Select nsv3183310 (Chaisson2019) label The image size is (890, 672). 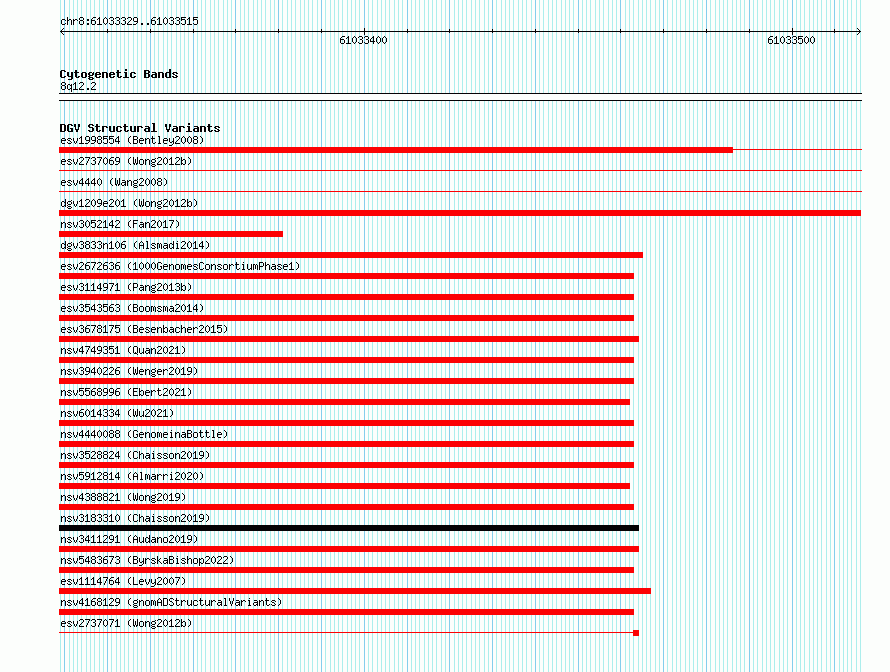tap(135, 518)
